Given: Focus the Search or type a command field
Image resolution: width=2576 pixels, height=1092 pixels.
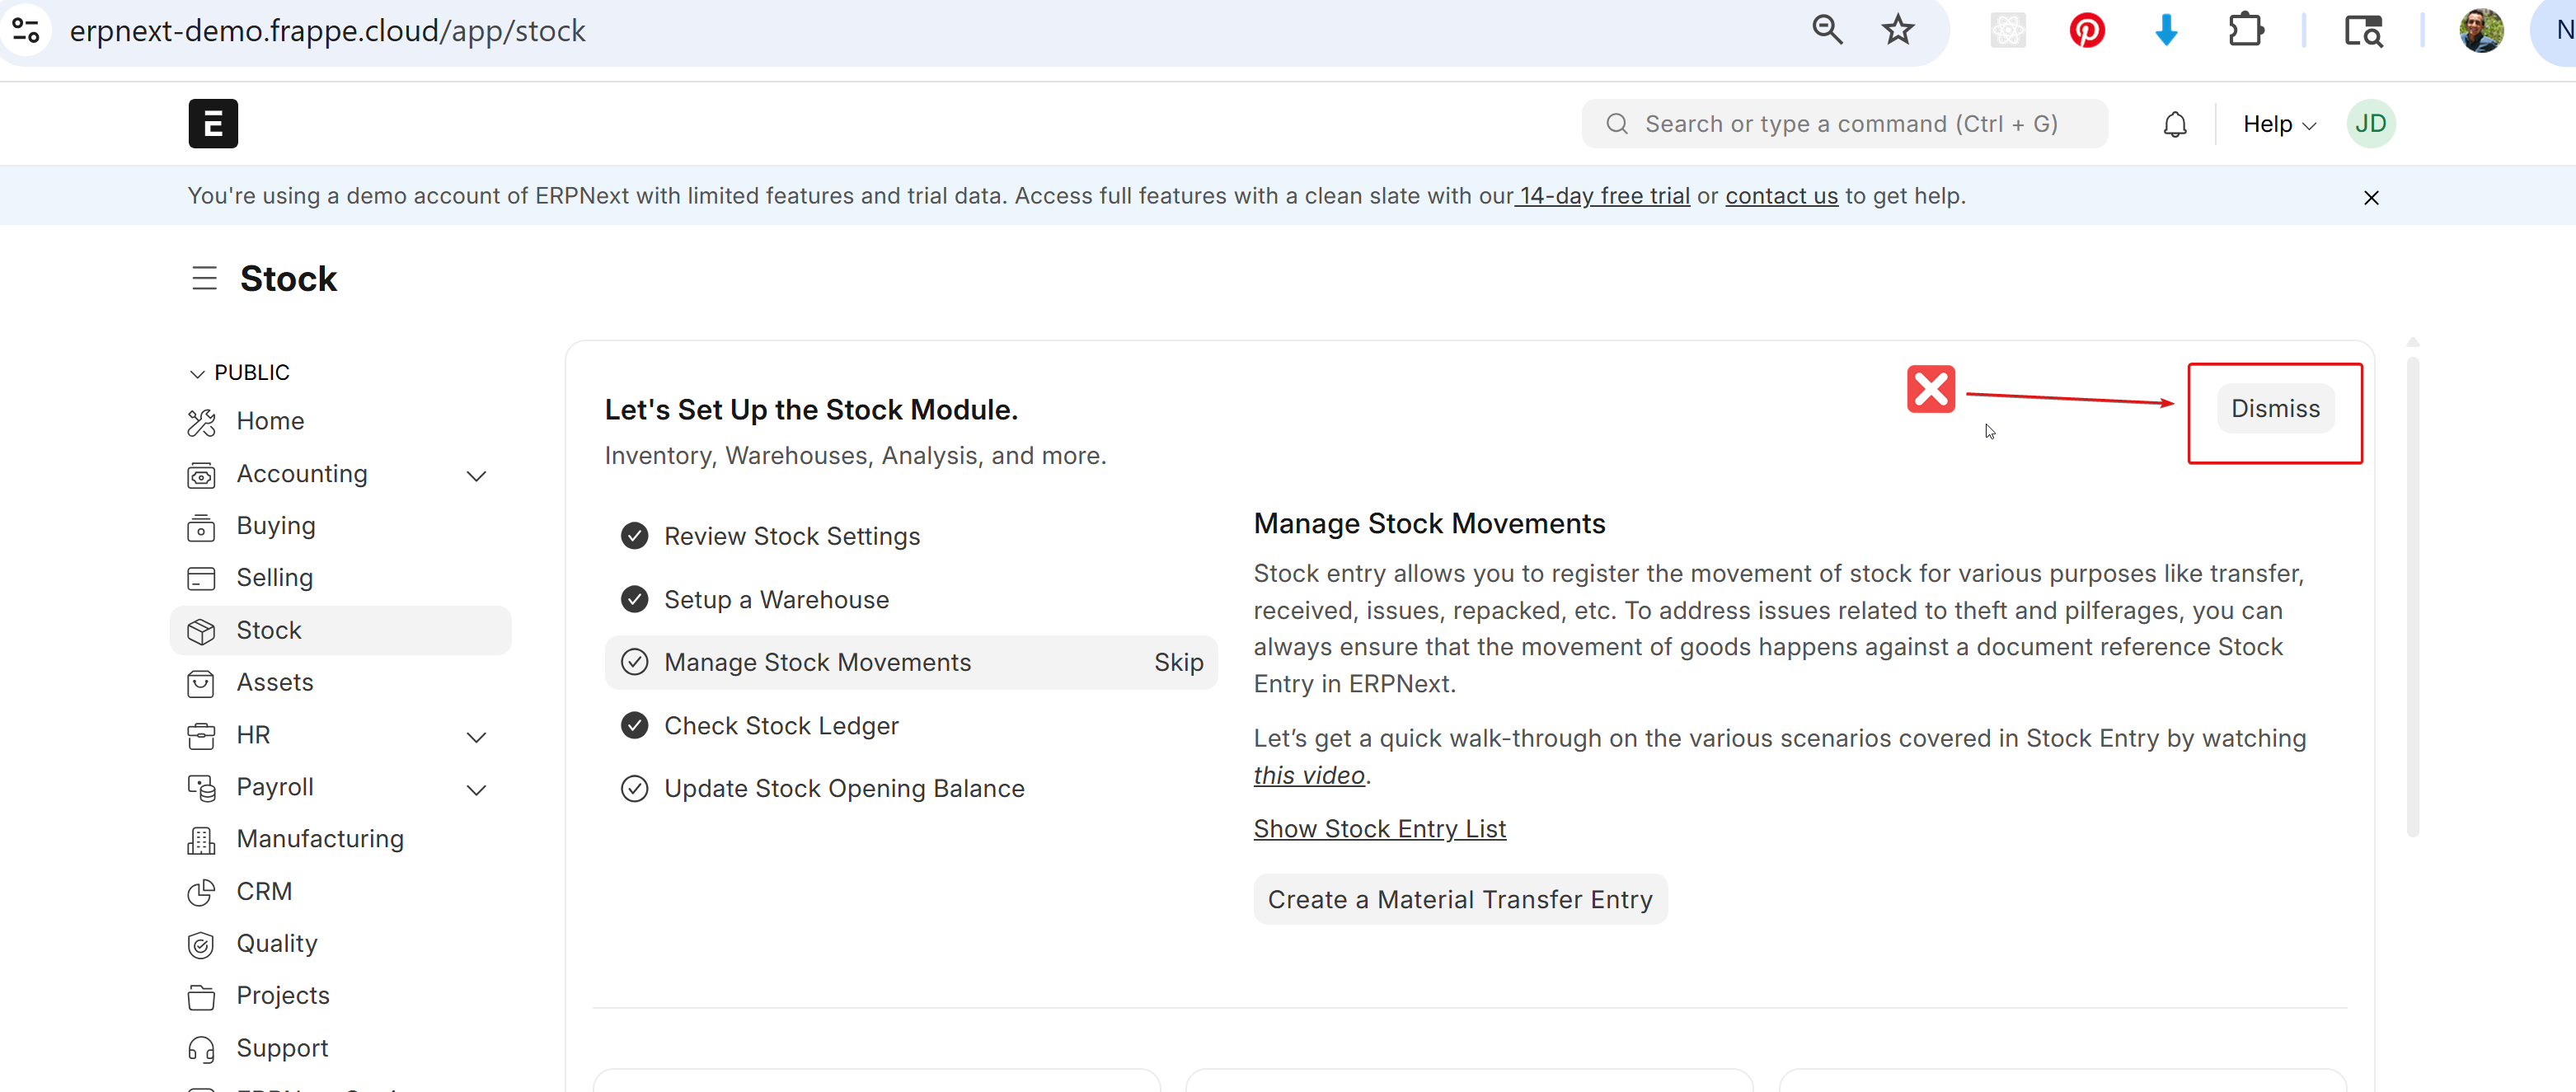Looking at the screenshot, I should [x=1844, y=124].
